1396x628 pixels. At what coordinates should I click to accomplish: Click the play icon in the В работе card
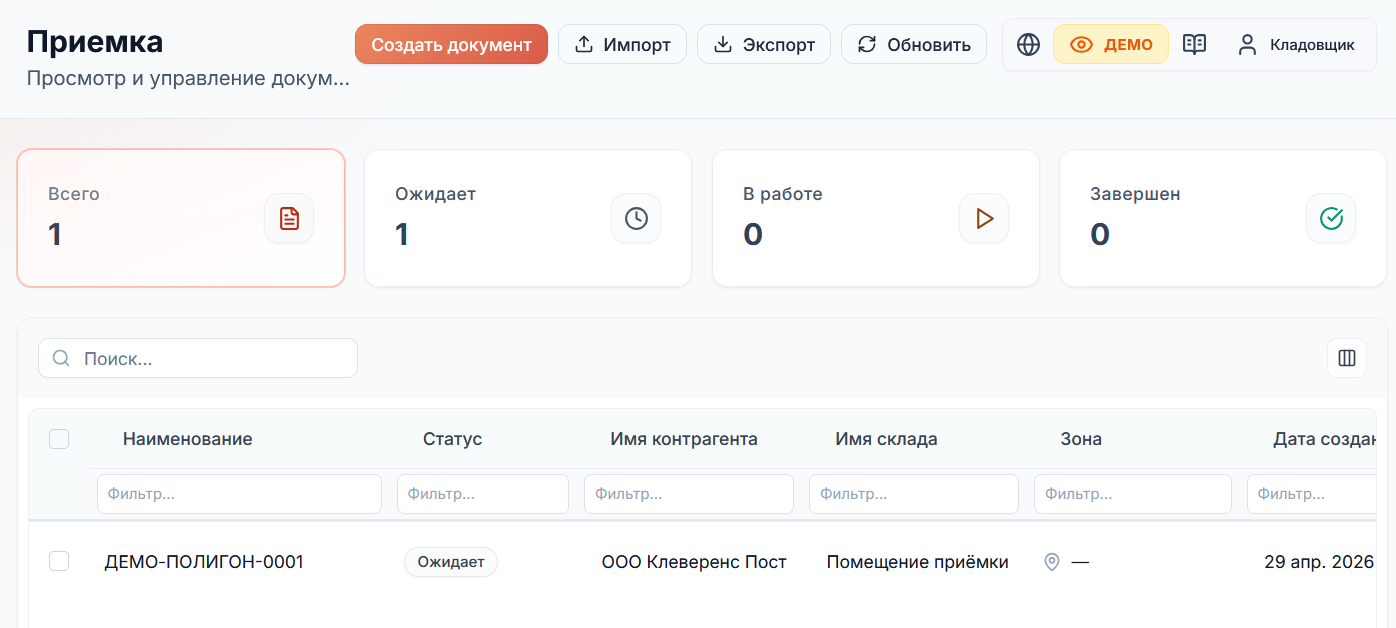tap(984, 218)
